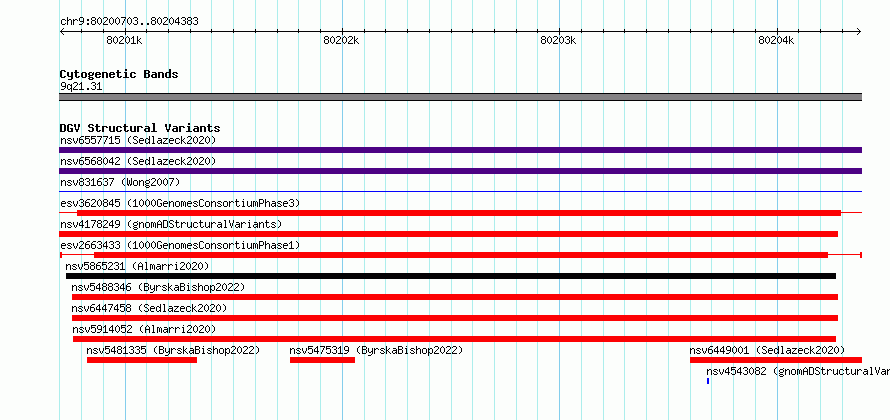Viewport: 890px width, 420px height.
Task: Open nsv4178249 (gnomADStructuralVariants) label
Action: pos(171,224)
